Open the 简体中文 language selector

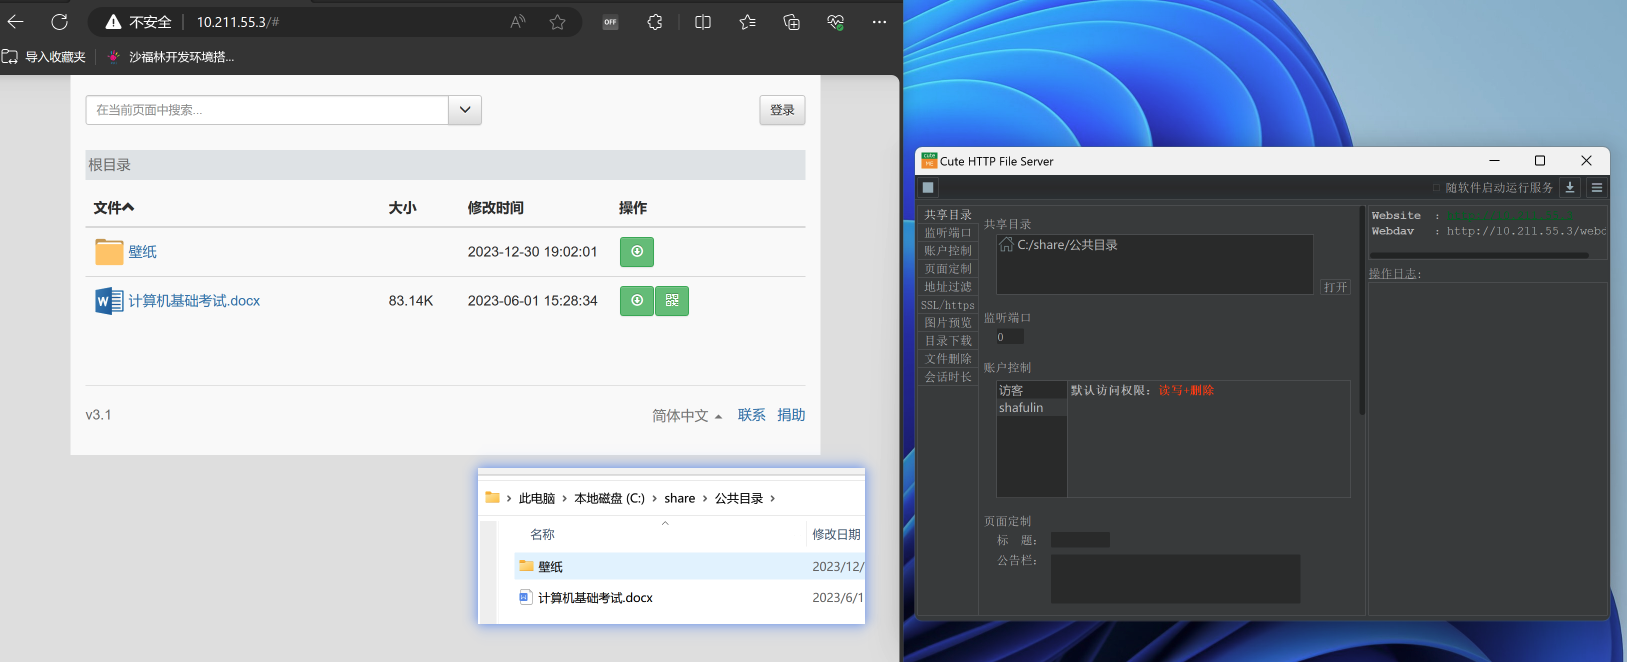click(687, 416)
